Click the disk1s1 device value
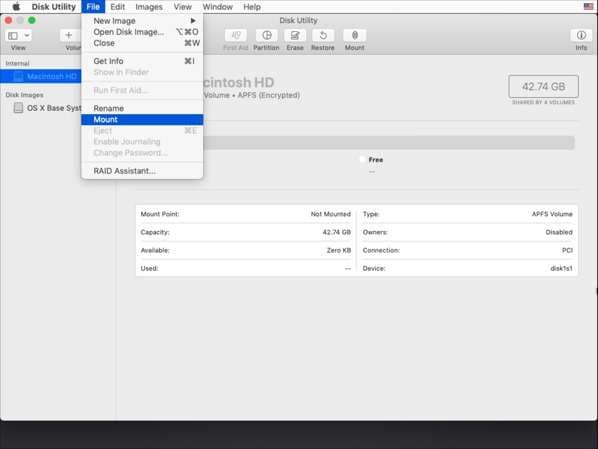Image resolution: width=598 pixels, height=449 pixels. click(x=561, y=268)
